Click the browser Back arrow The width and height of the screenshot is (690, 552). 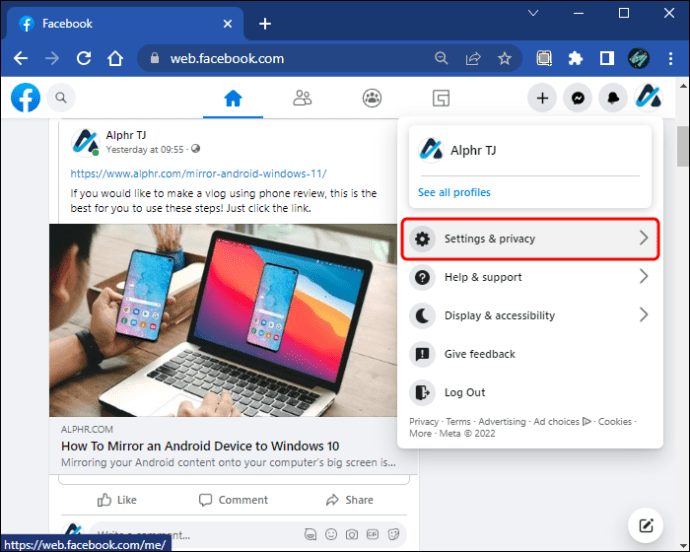pos(20,58)
